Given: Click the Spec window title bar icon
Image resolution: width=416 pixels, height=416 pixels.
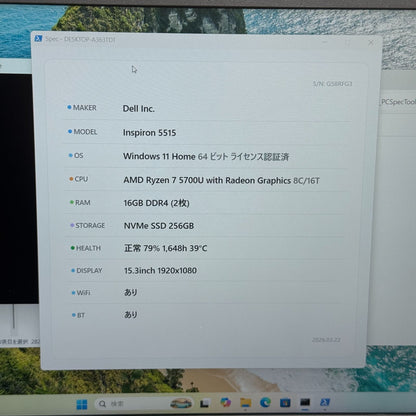Looking at the screenshot, I should pos(38,39).
